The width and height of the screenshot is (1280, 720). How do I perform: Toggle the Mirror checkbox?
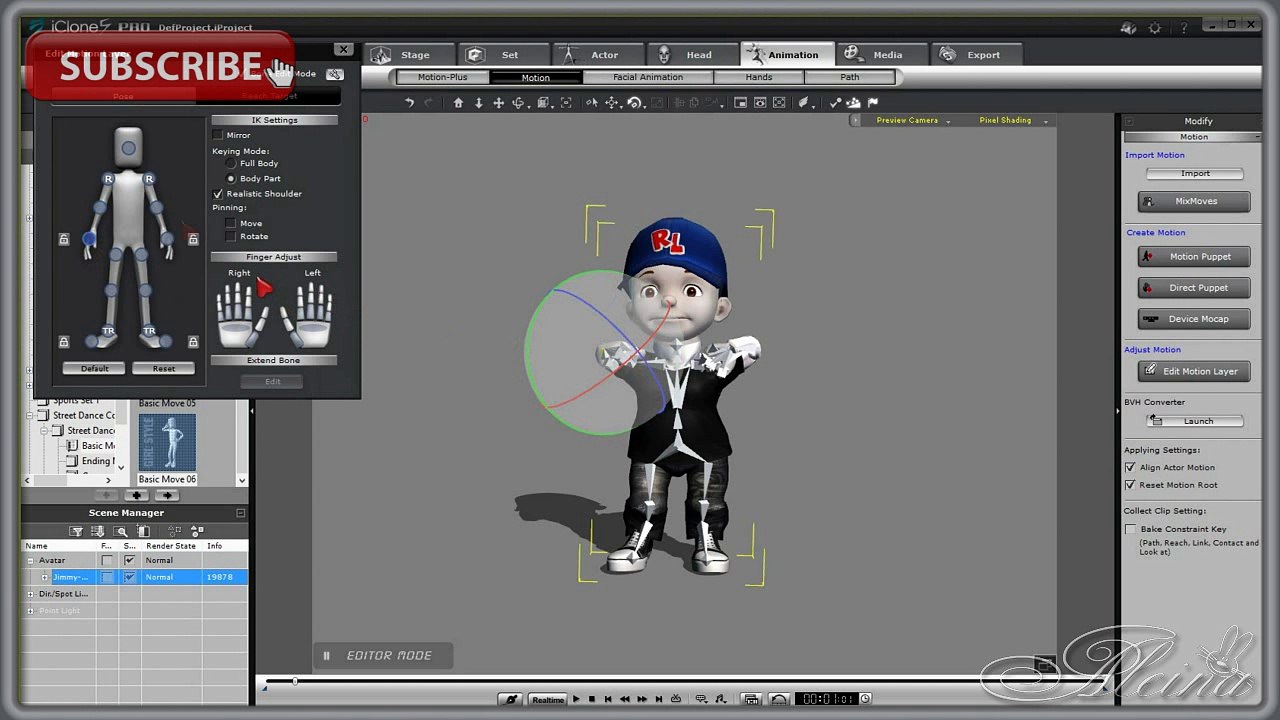coord(217,135)
